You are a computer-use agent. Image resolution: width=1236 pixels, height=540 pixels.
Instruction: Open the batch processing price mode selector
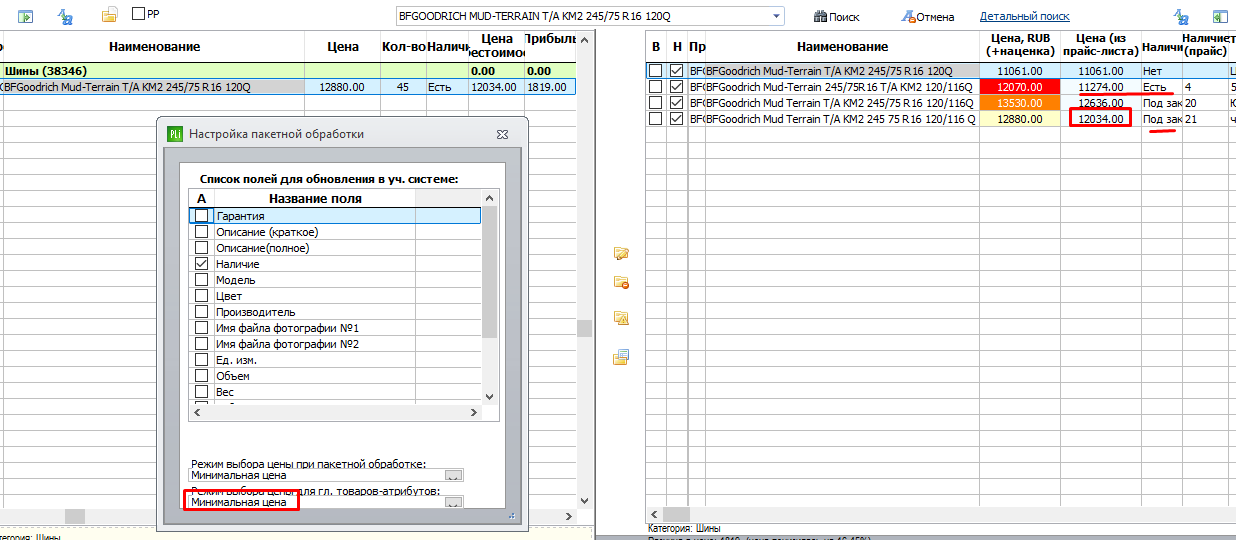pyautogui.click(x=454, y=476)
